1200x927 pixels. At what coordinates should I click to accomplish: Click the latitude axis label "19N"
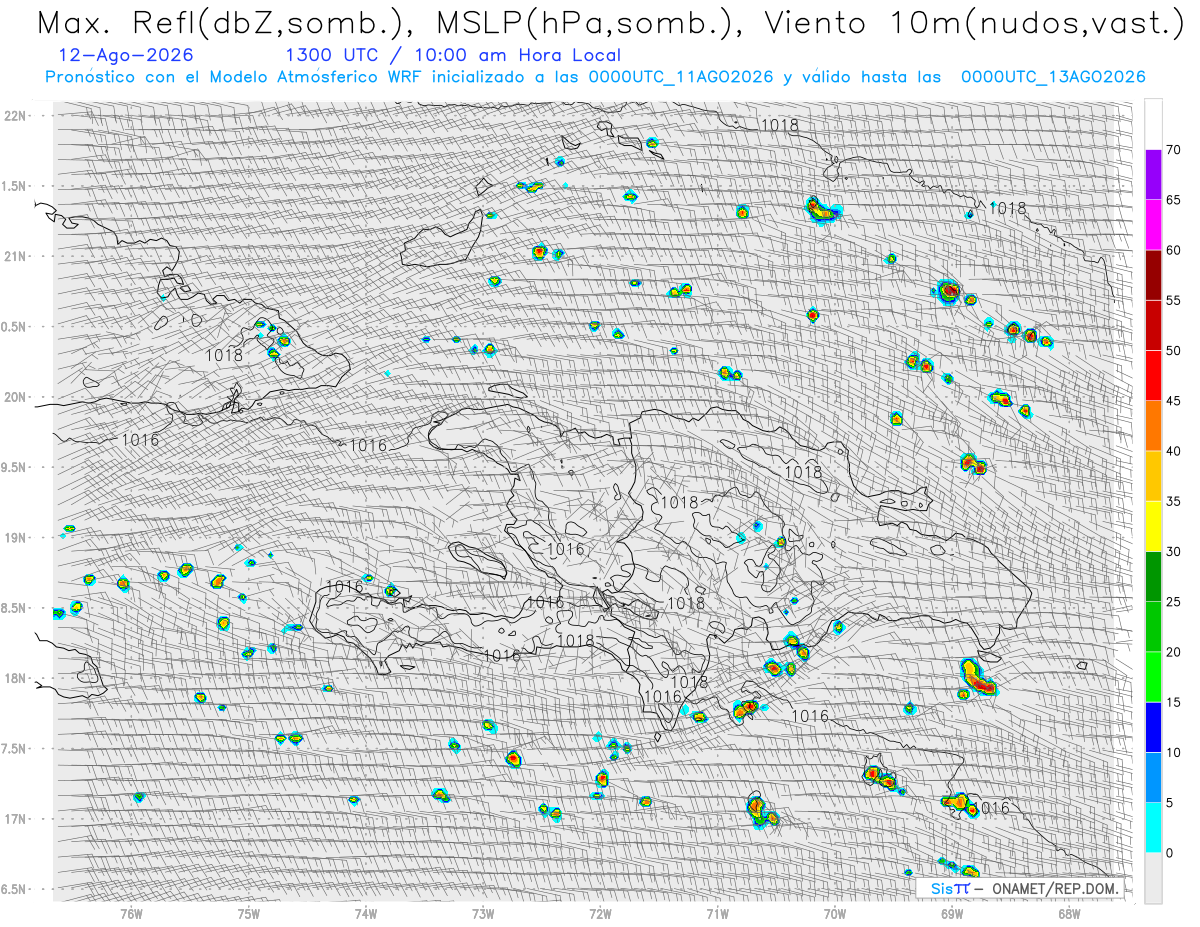(16, 537)
